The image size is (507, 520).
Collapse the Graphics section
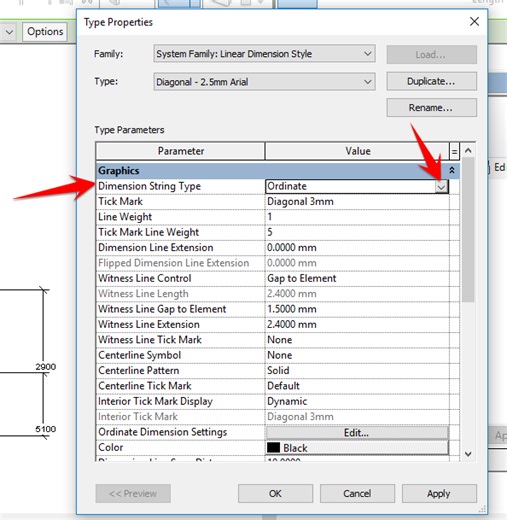(452, 170)
